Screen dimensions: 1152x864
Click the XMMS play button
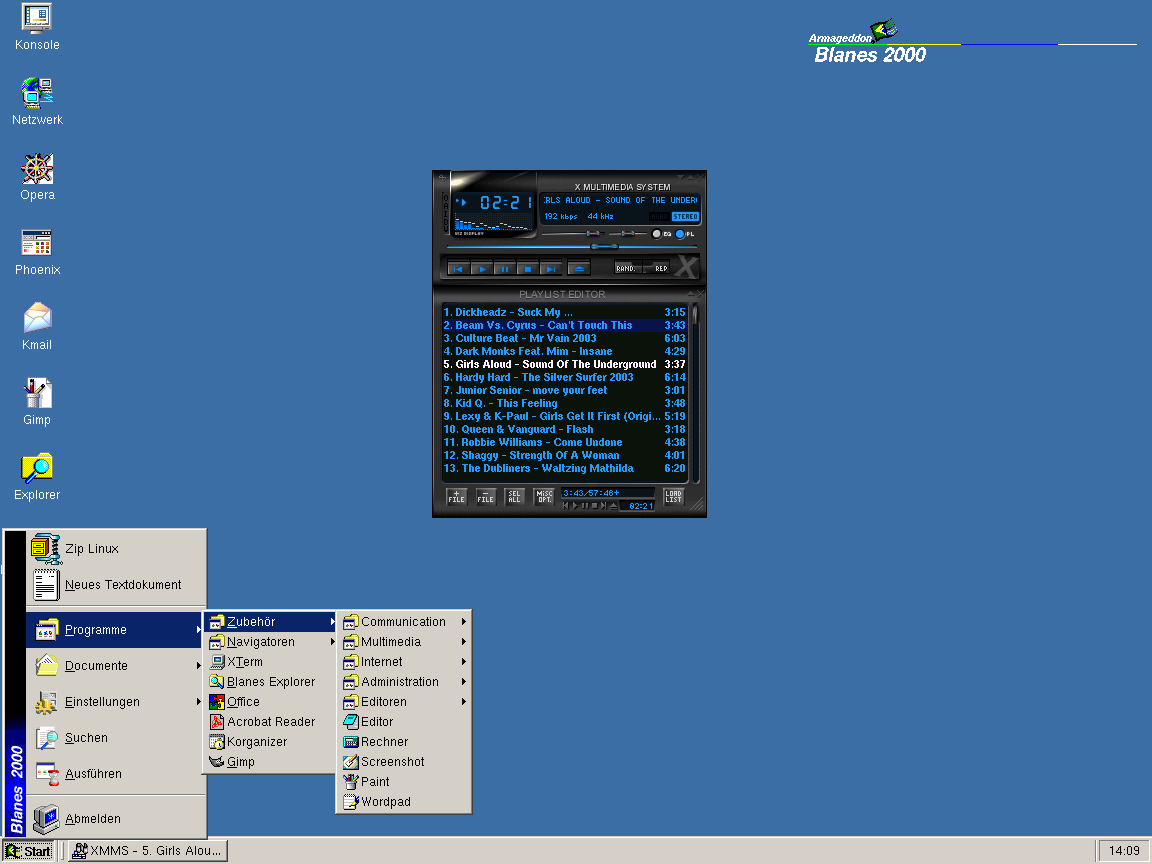click(482, 269)
